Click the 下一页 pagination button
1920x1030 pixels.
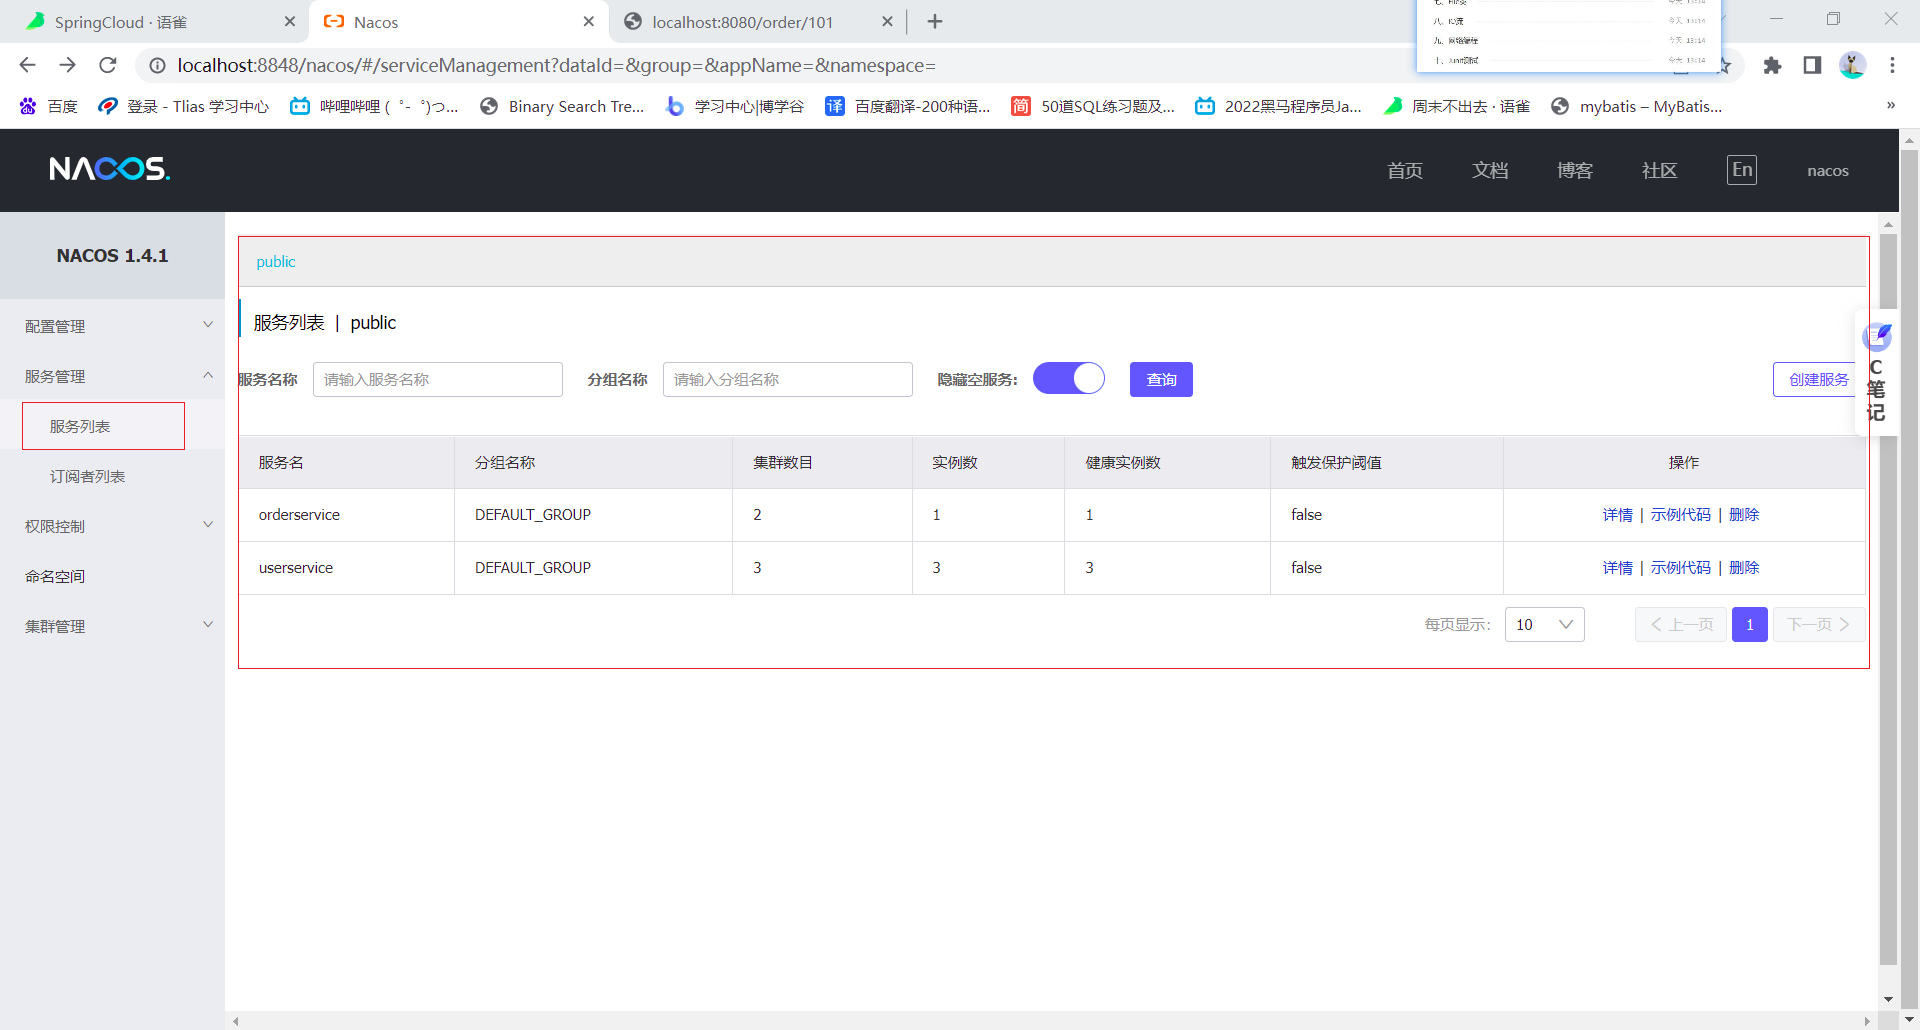(x=1818, y=624)
